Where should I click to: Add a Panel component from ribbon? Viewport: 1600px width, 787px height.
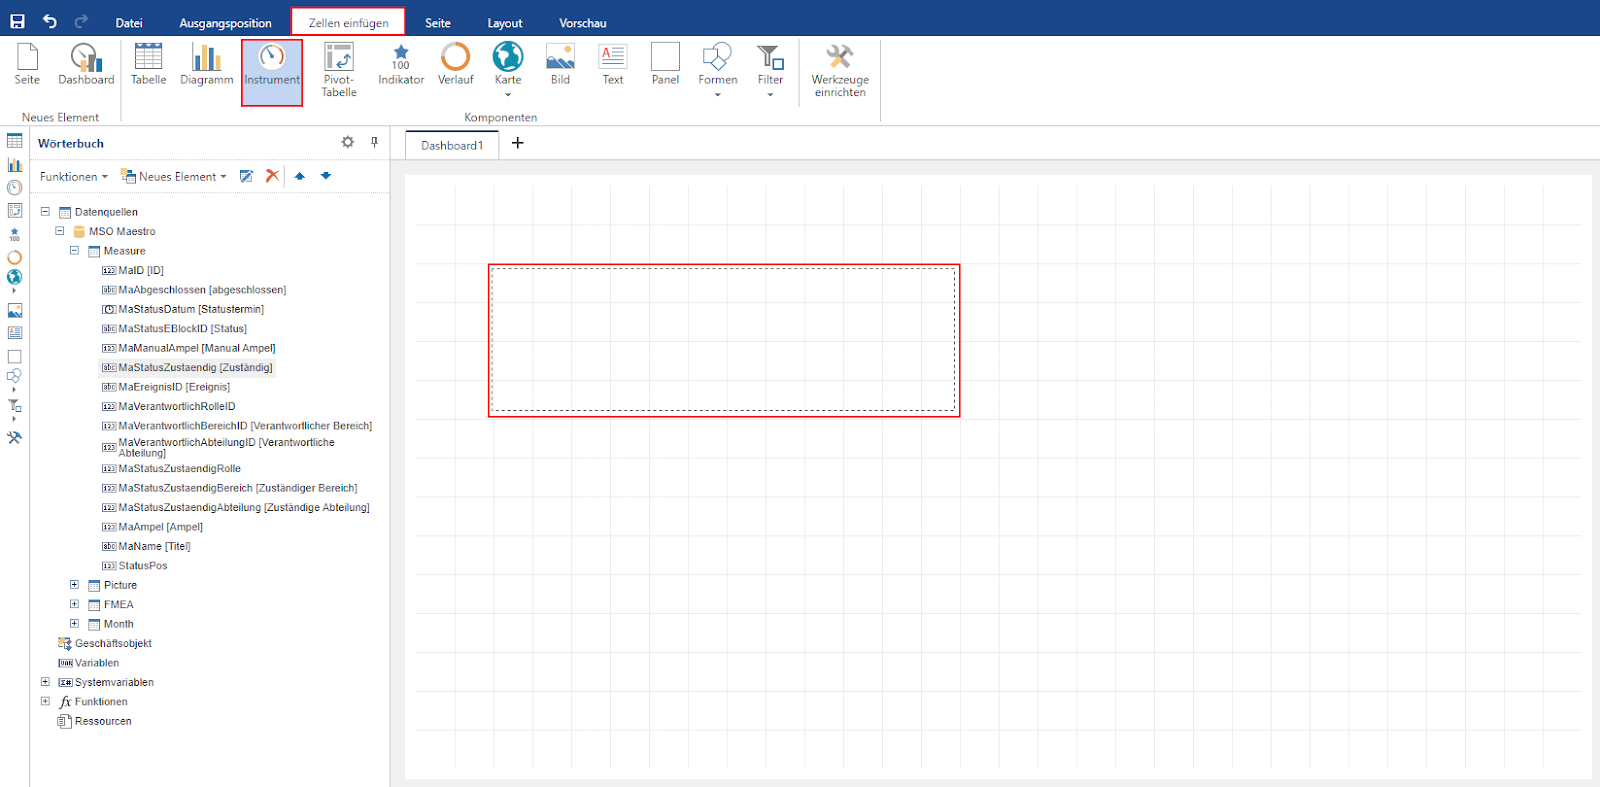click(x=665, y=64)
